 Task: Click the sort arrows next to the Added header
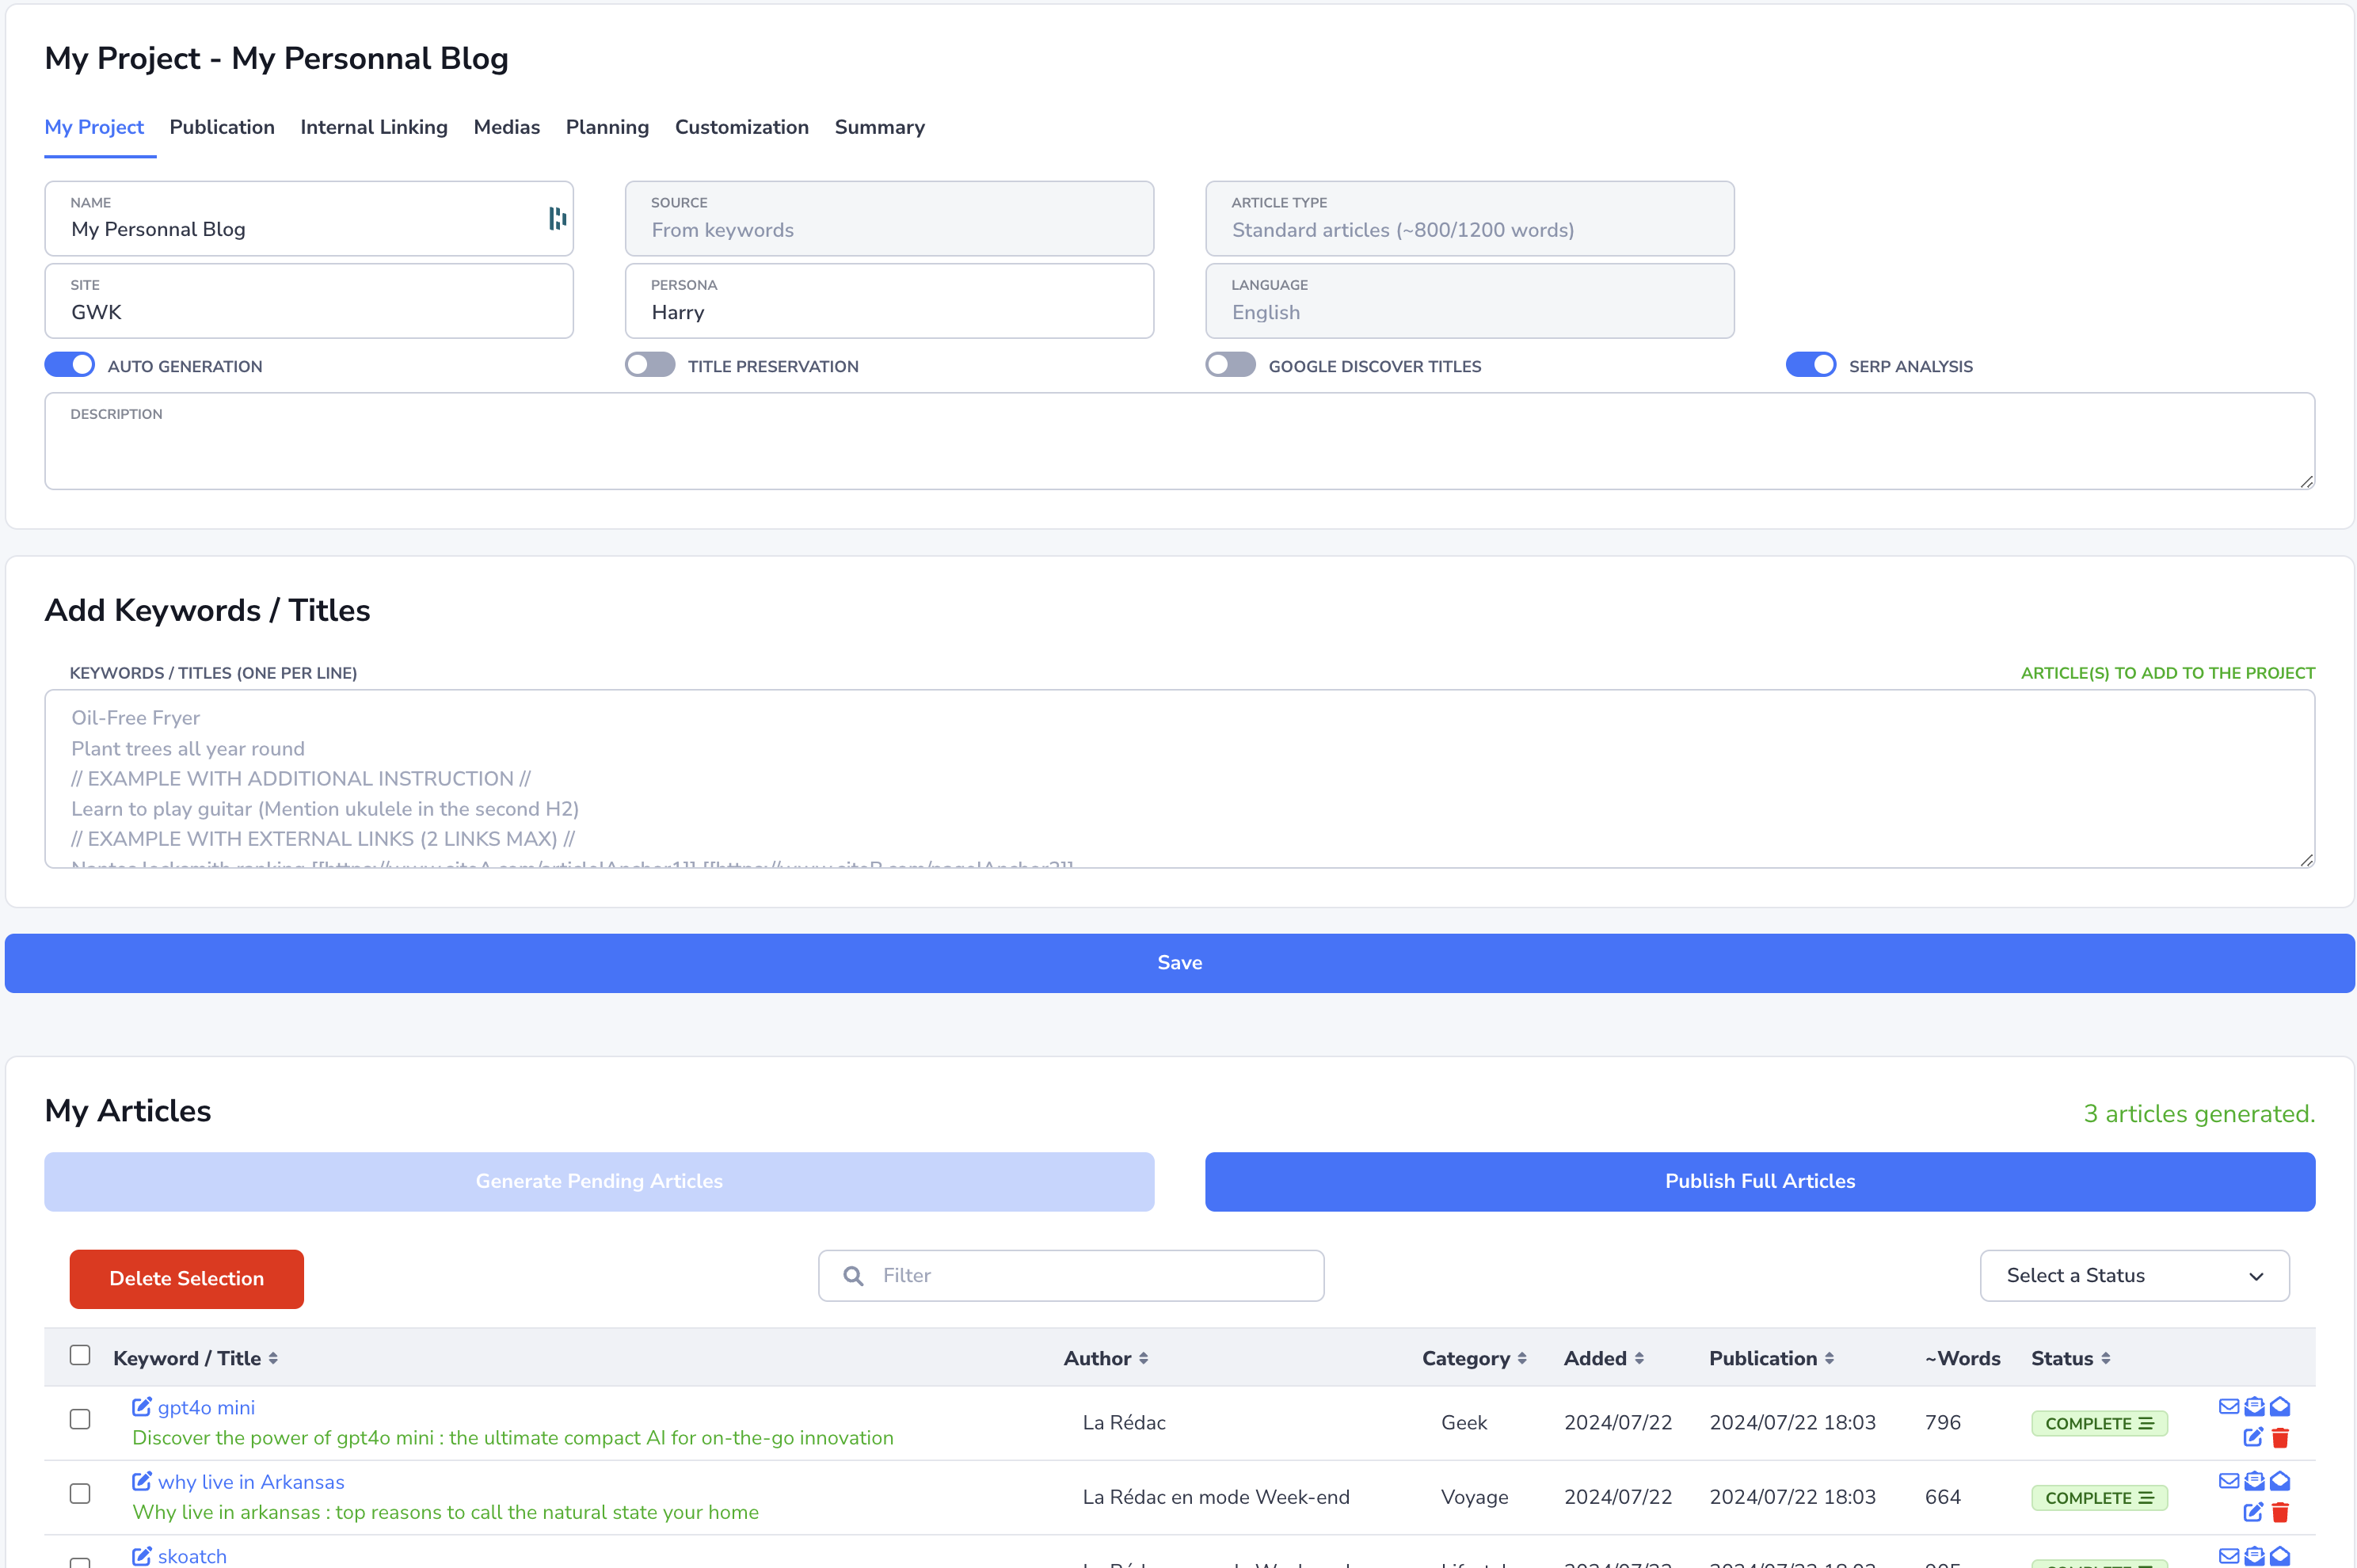coord(1639,1358)
